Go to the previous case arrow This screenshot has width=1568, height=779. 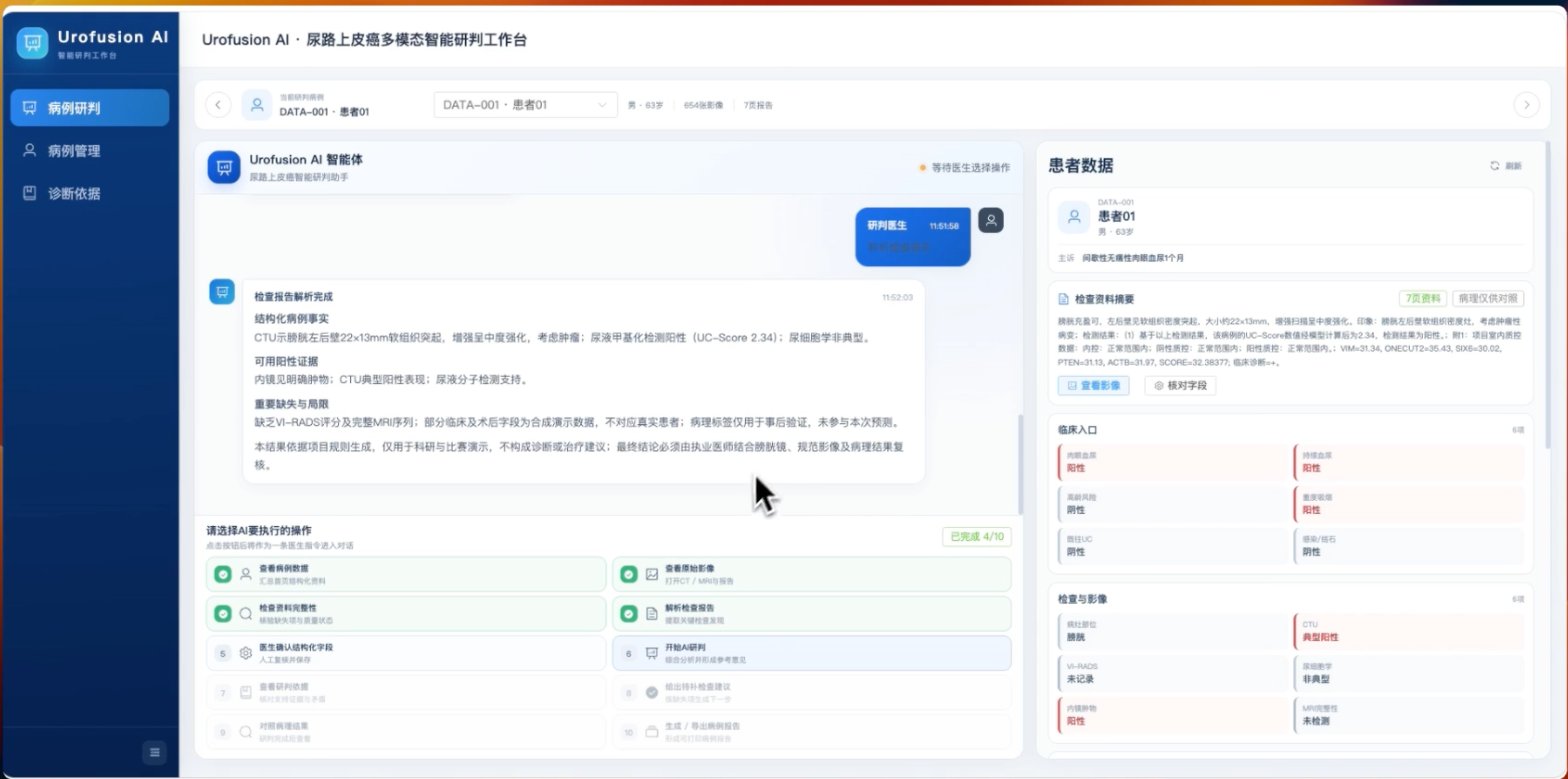[x=218, y=104]
